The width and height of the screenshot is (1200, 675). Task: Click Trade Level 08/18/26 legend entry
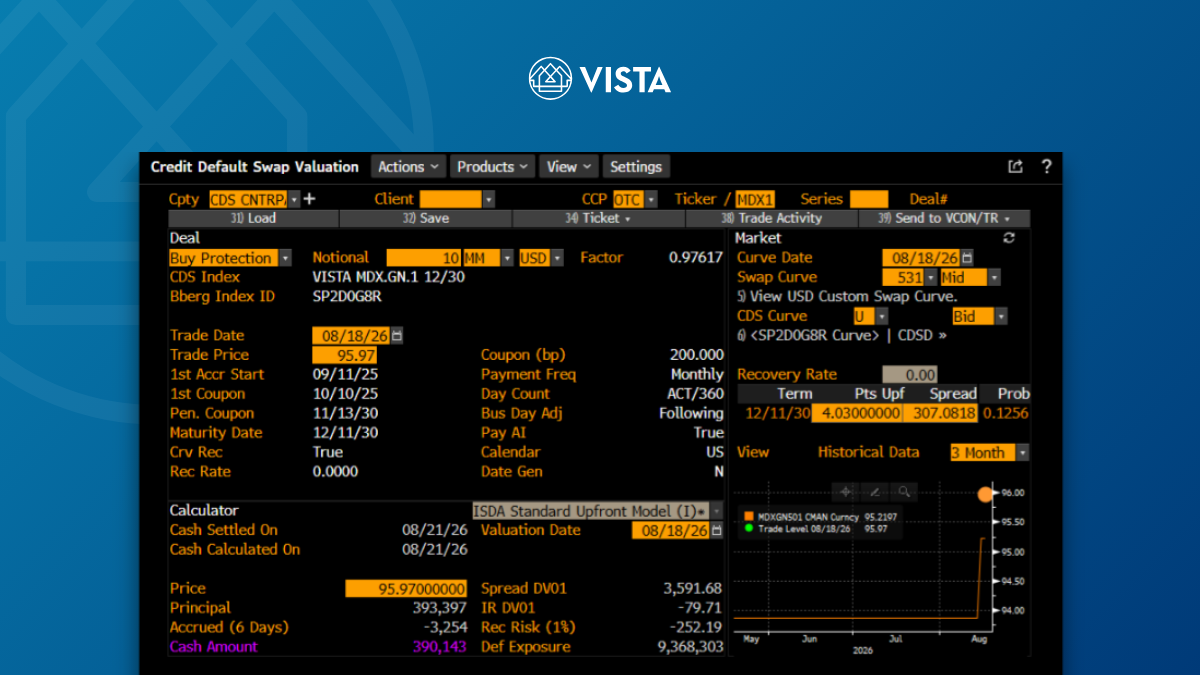coord(816,529)
